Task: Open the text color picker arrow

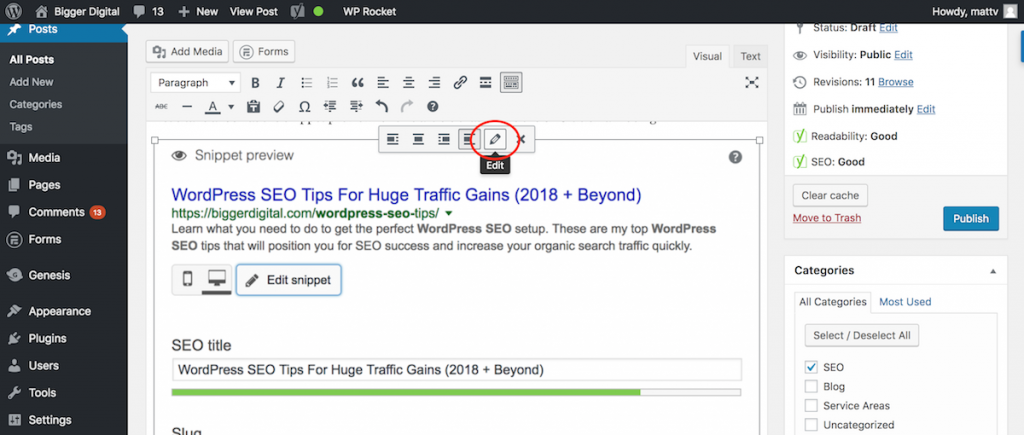Action: coord(231,106)
